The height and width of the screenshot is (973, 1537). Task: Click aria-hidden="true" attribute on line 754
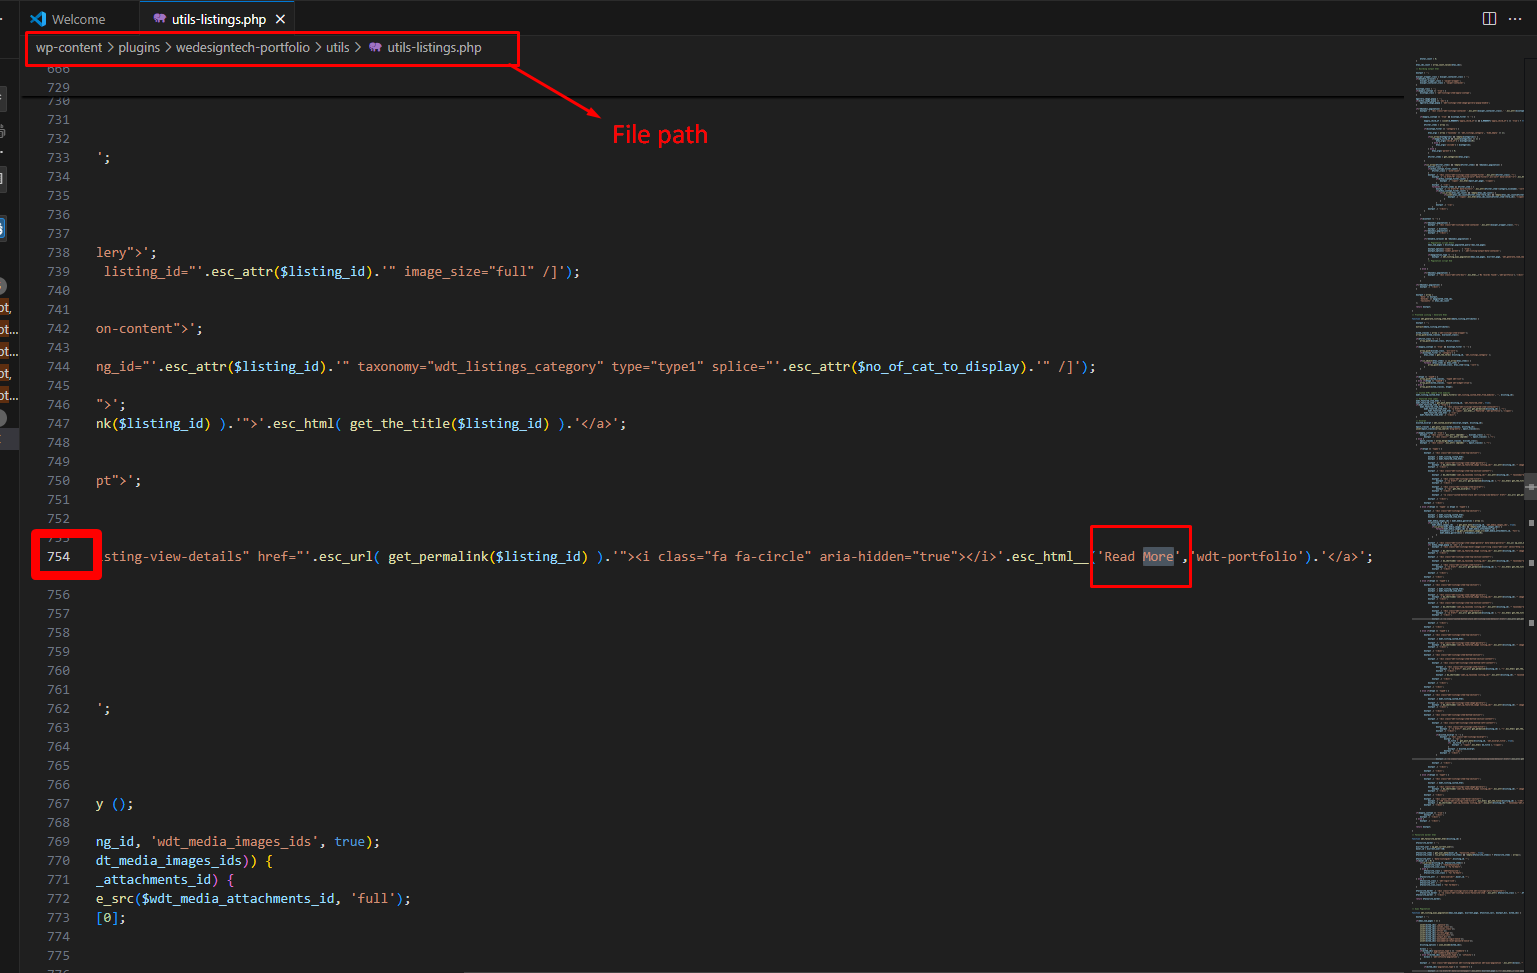coord(889,556)
